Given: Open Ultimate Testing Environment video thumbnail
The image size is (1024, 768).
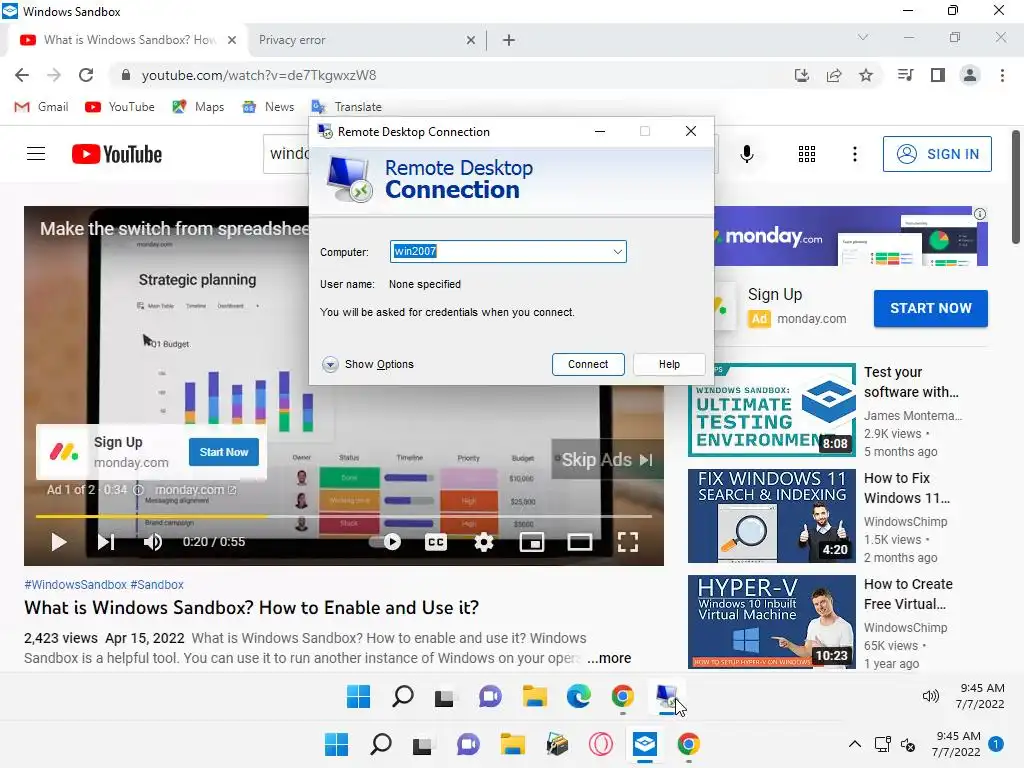Looking at the screenshot, I should click(771, 409).
